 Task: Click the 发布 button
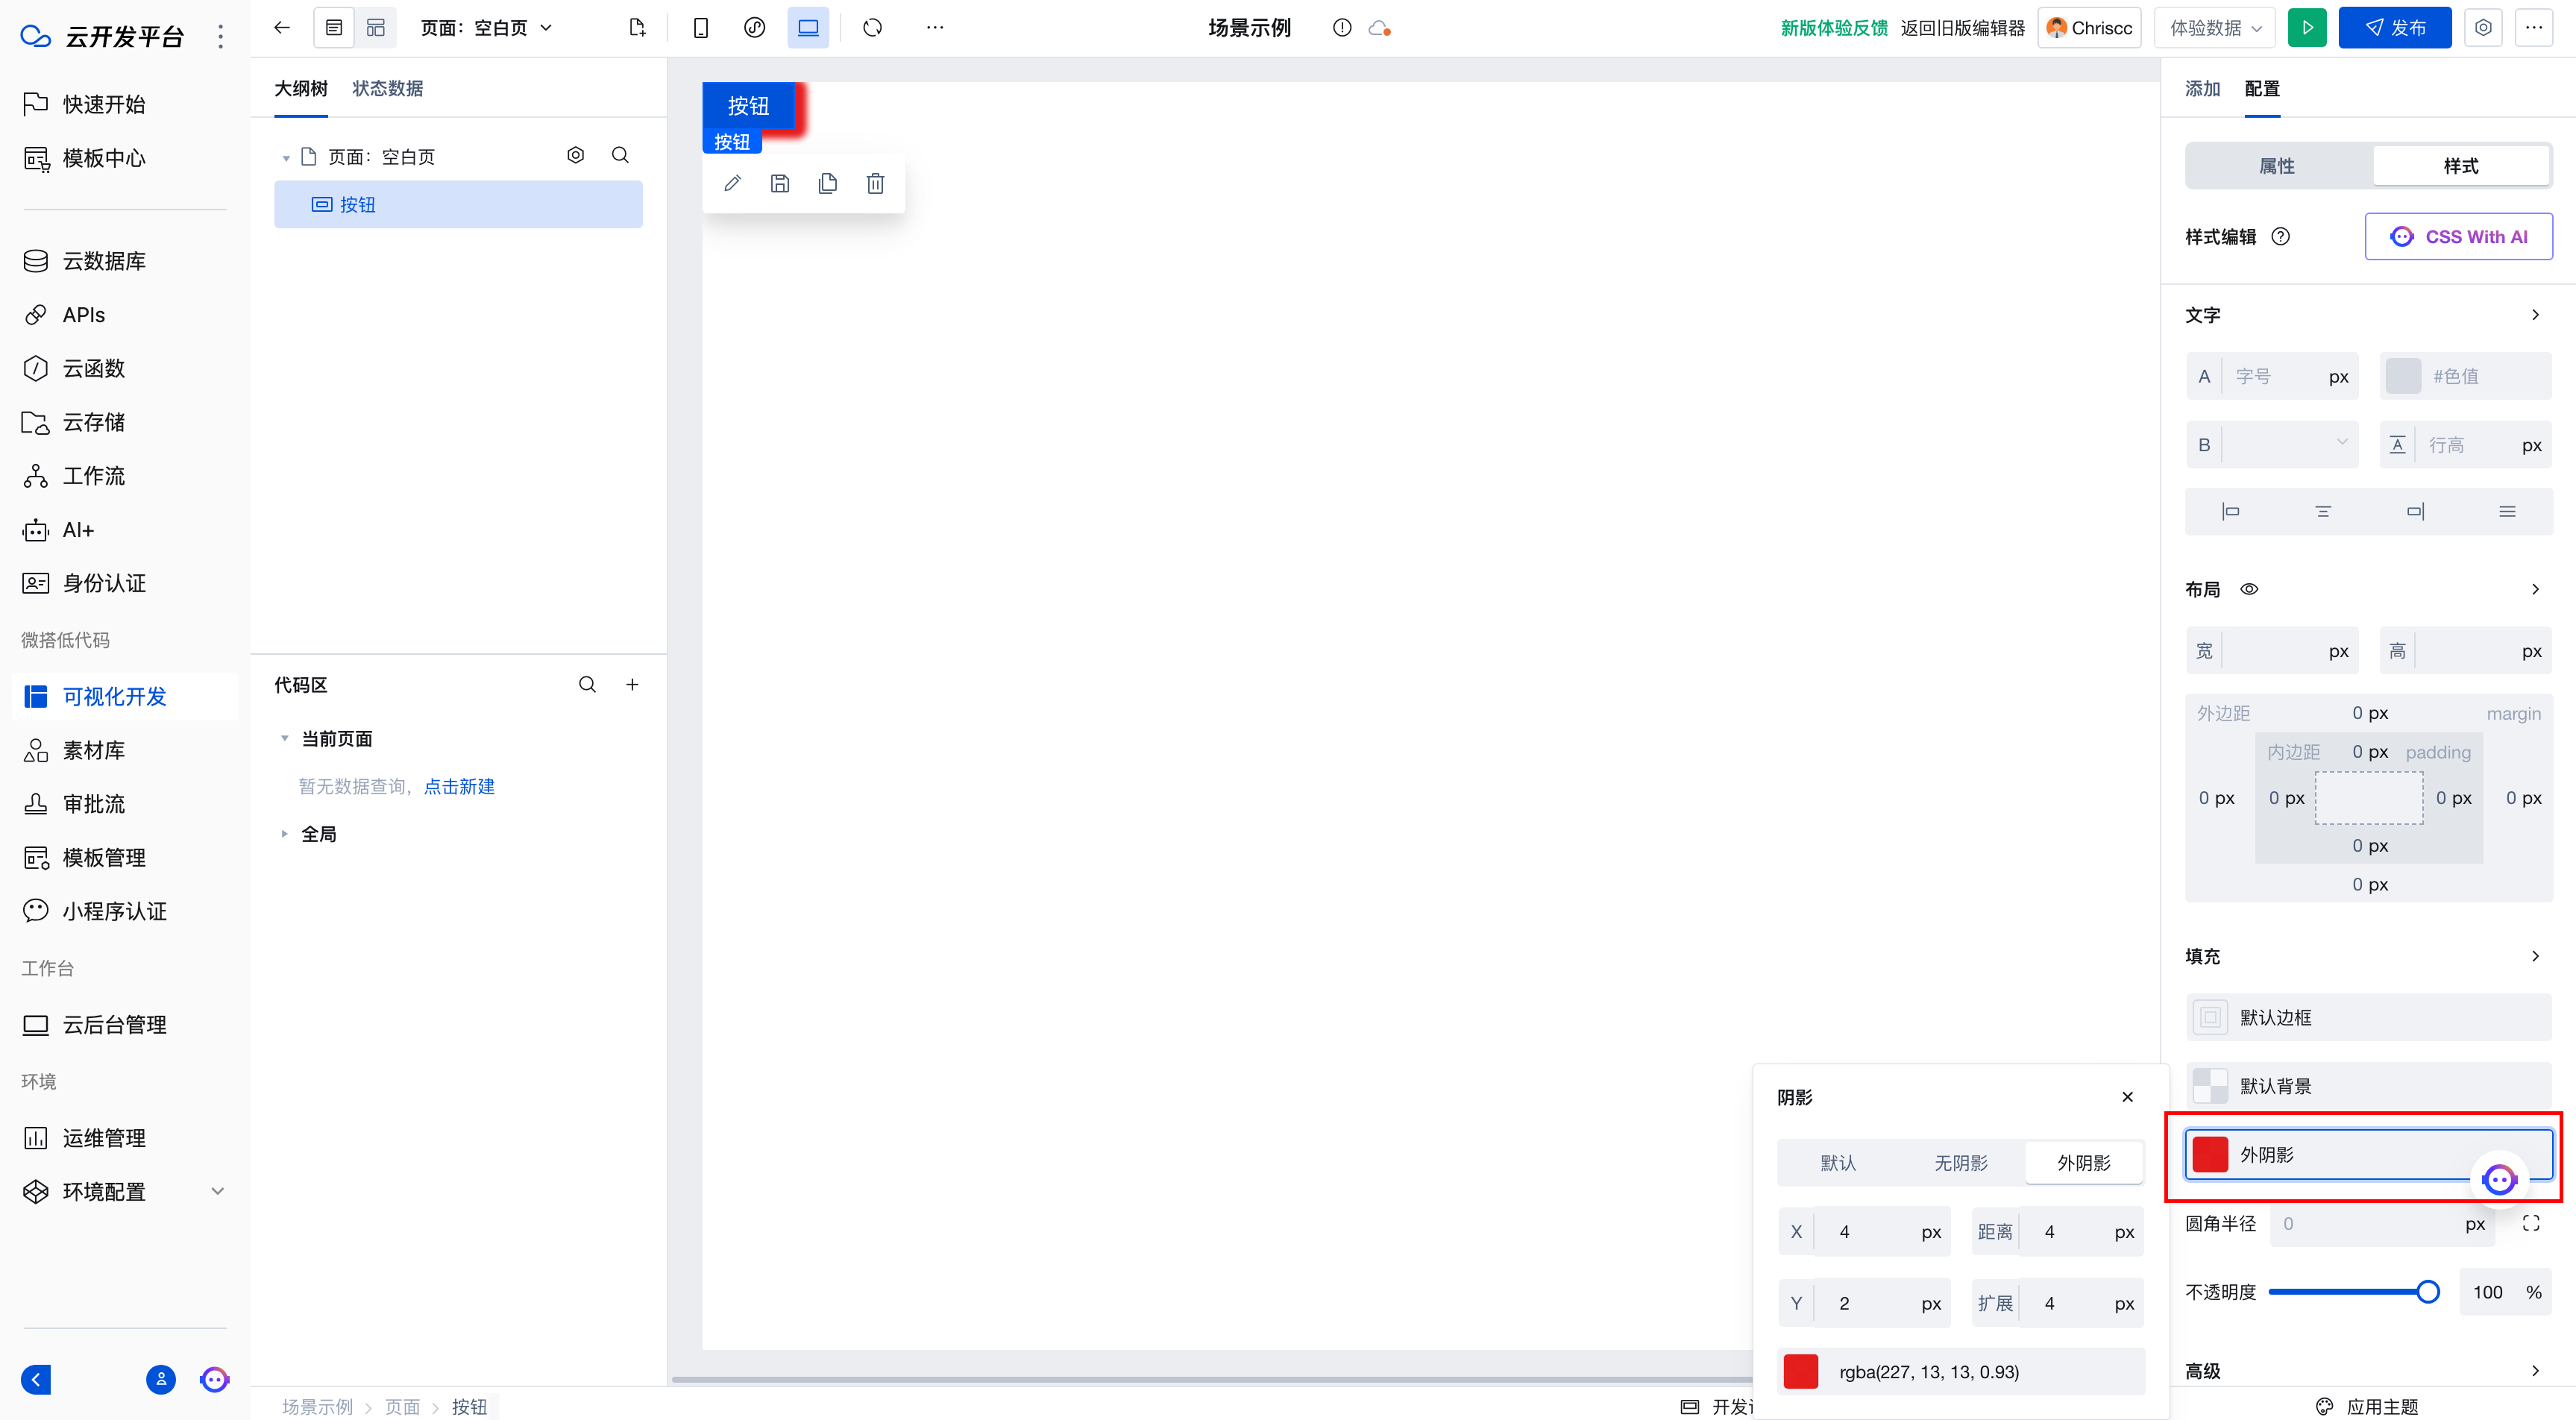[2395, 28]
